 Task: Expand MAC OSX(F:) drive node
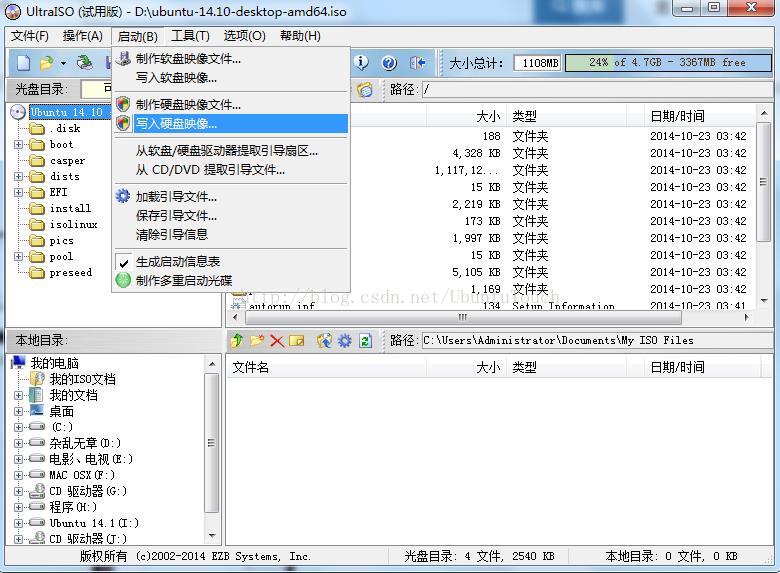click(x=18, y=475)
